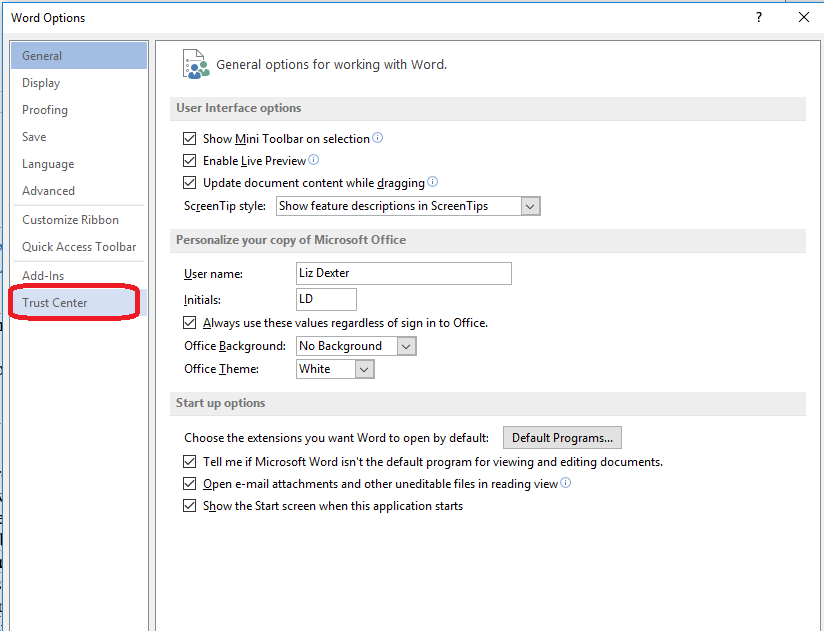The height and width of the screenshot is (631, 824).
Task: Close the Word Options dialog
Action: tap(803, 17)
